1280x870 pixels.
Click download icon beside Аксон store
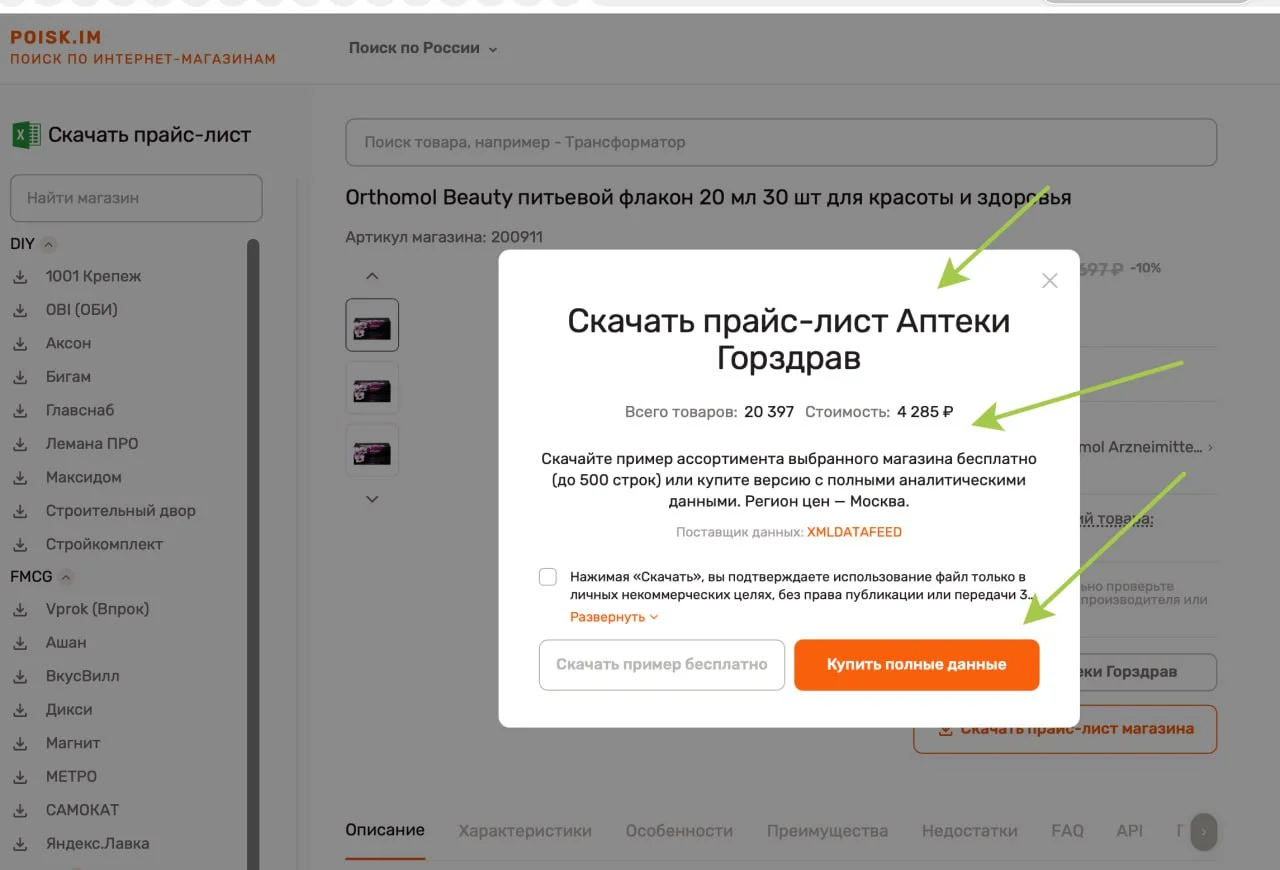point(20,344)
